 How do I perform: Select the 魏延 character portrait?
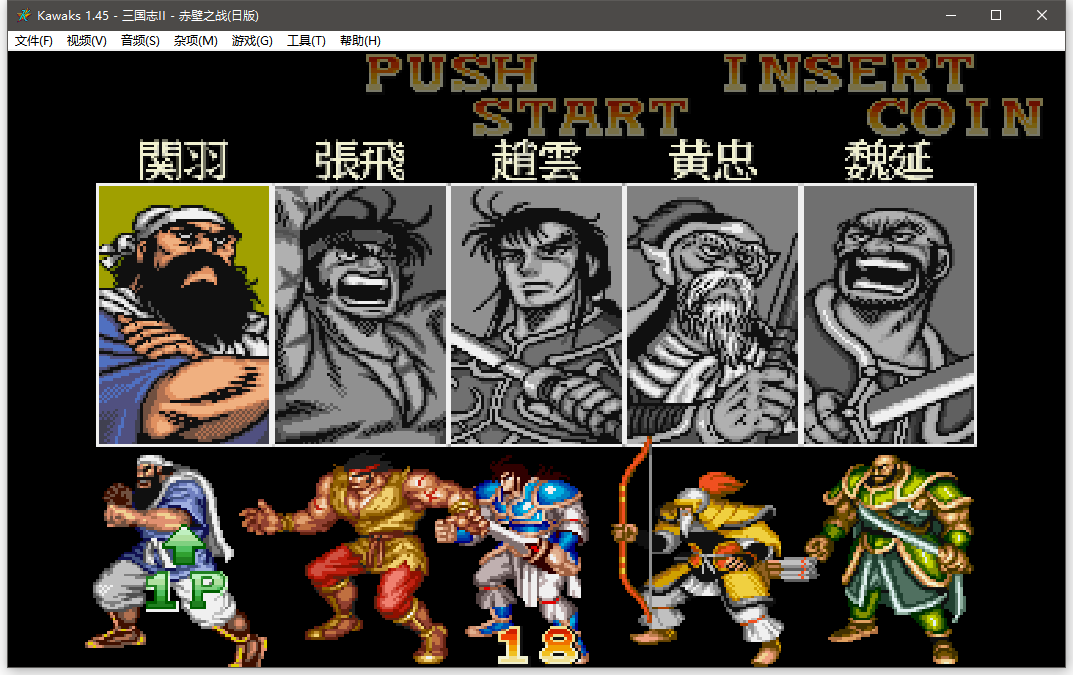click(888, 314)
